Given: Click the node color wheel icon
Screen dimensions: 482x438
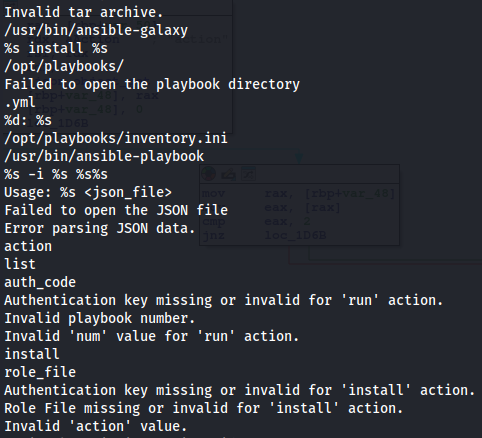Looking at the screenshot, I should [208, 174].
